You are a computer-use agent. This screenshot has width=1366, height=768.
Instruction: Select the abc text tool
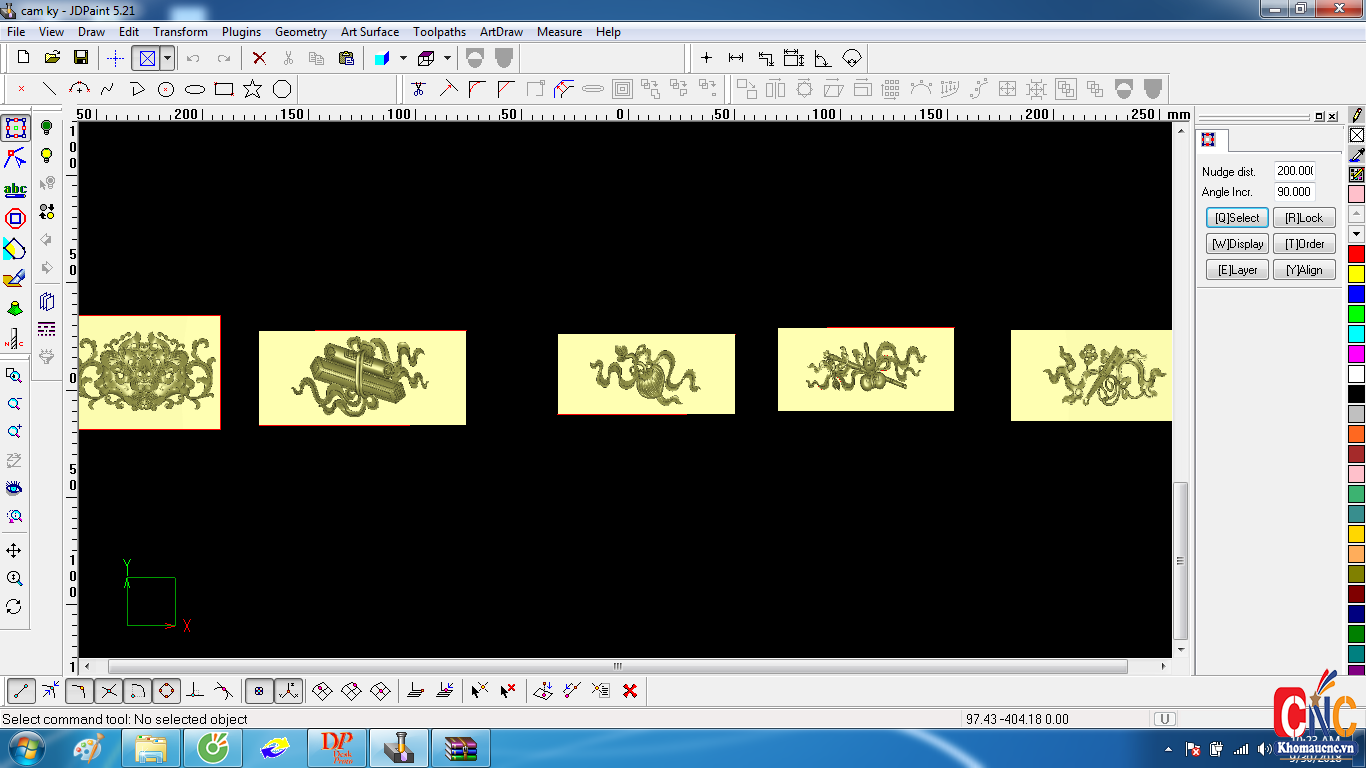coord(15,190)
